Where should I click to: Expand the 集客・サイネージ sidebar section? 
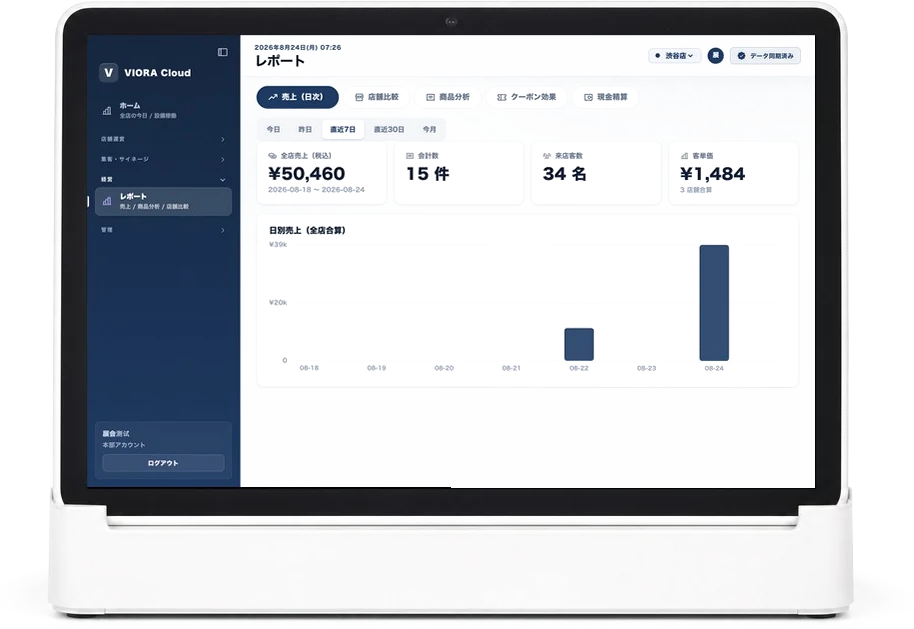point(163,159)
